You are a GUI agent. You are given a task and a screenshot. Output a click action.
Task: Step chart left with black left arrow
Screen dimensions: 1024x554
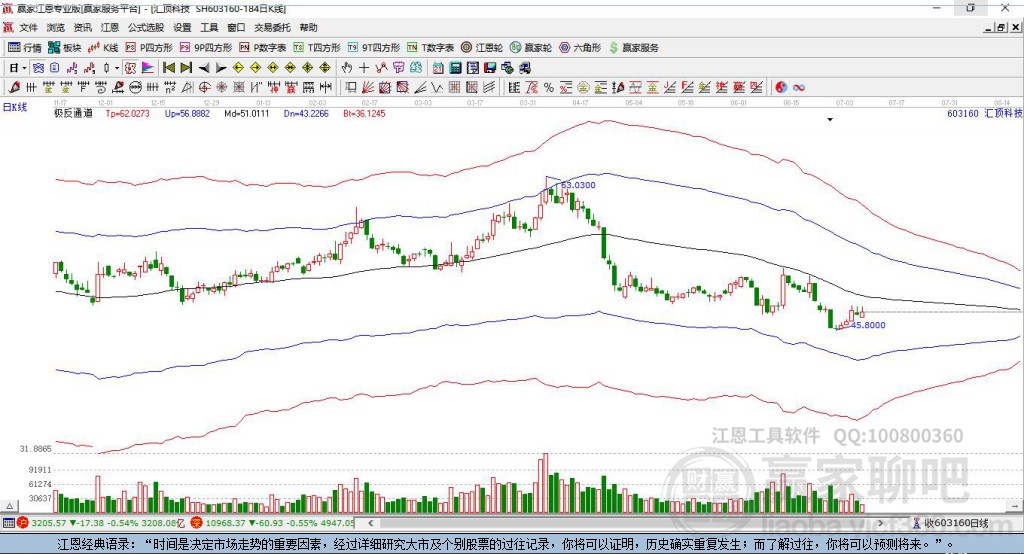pos(204,68)
